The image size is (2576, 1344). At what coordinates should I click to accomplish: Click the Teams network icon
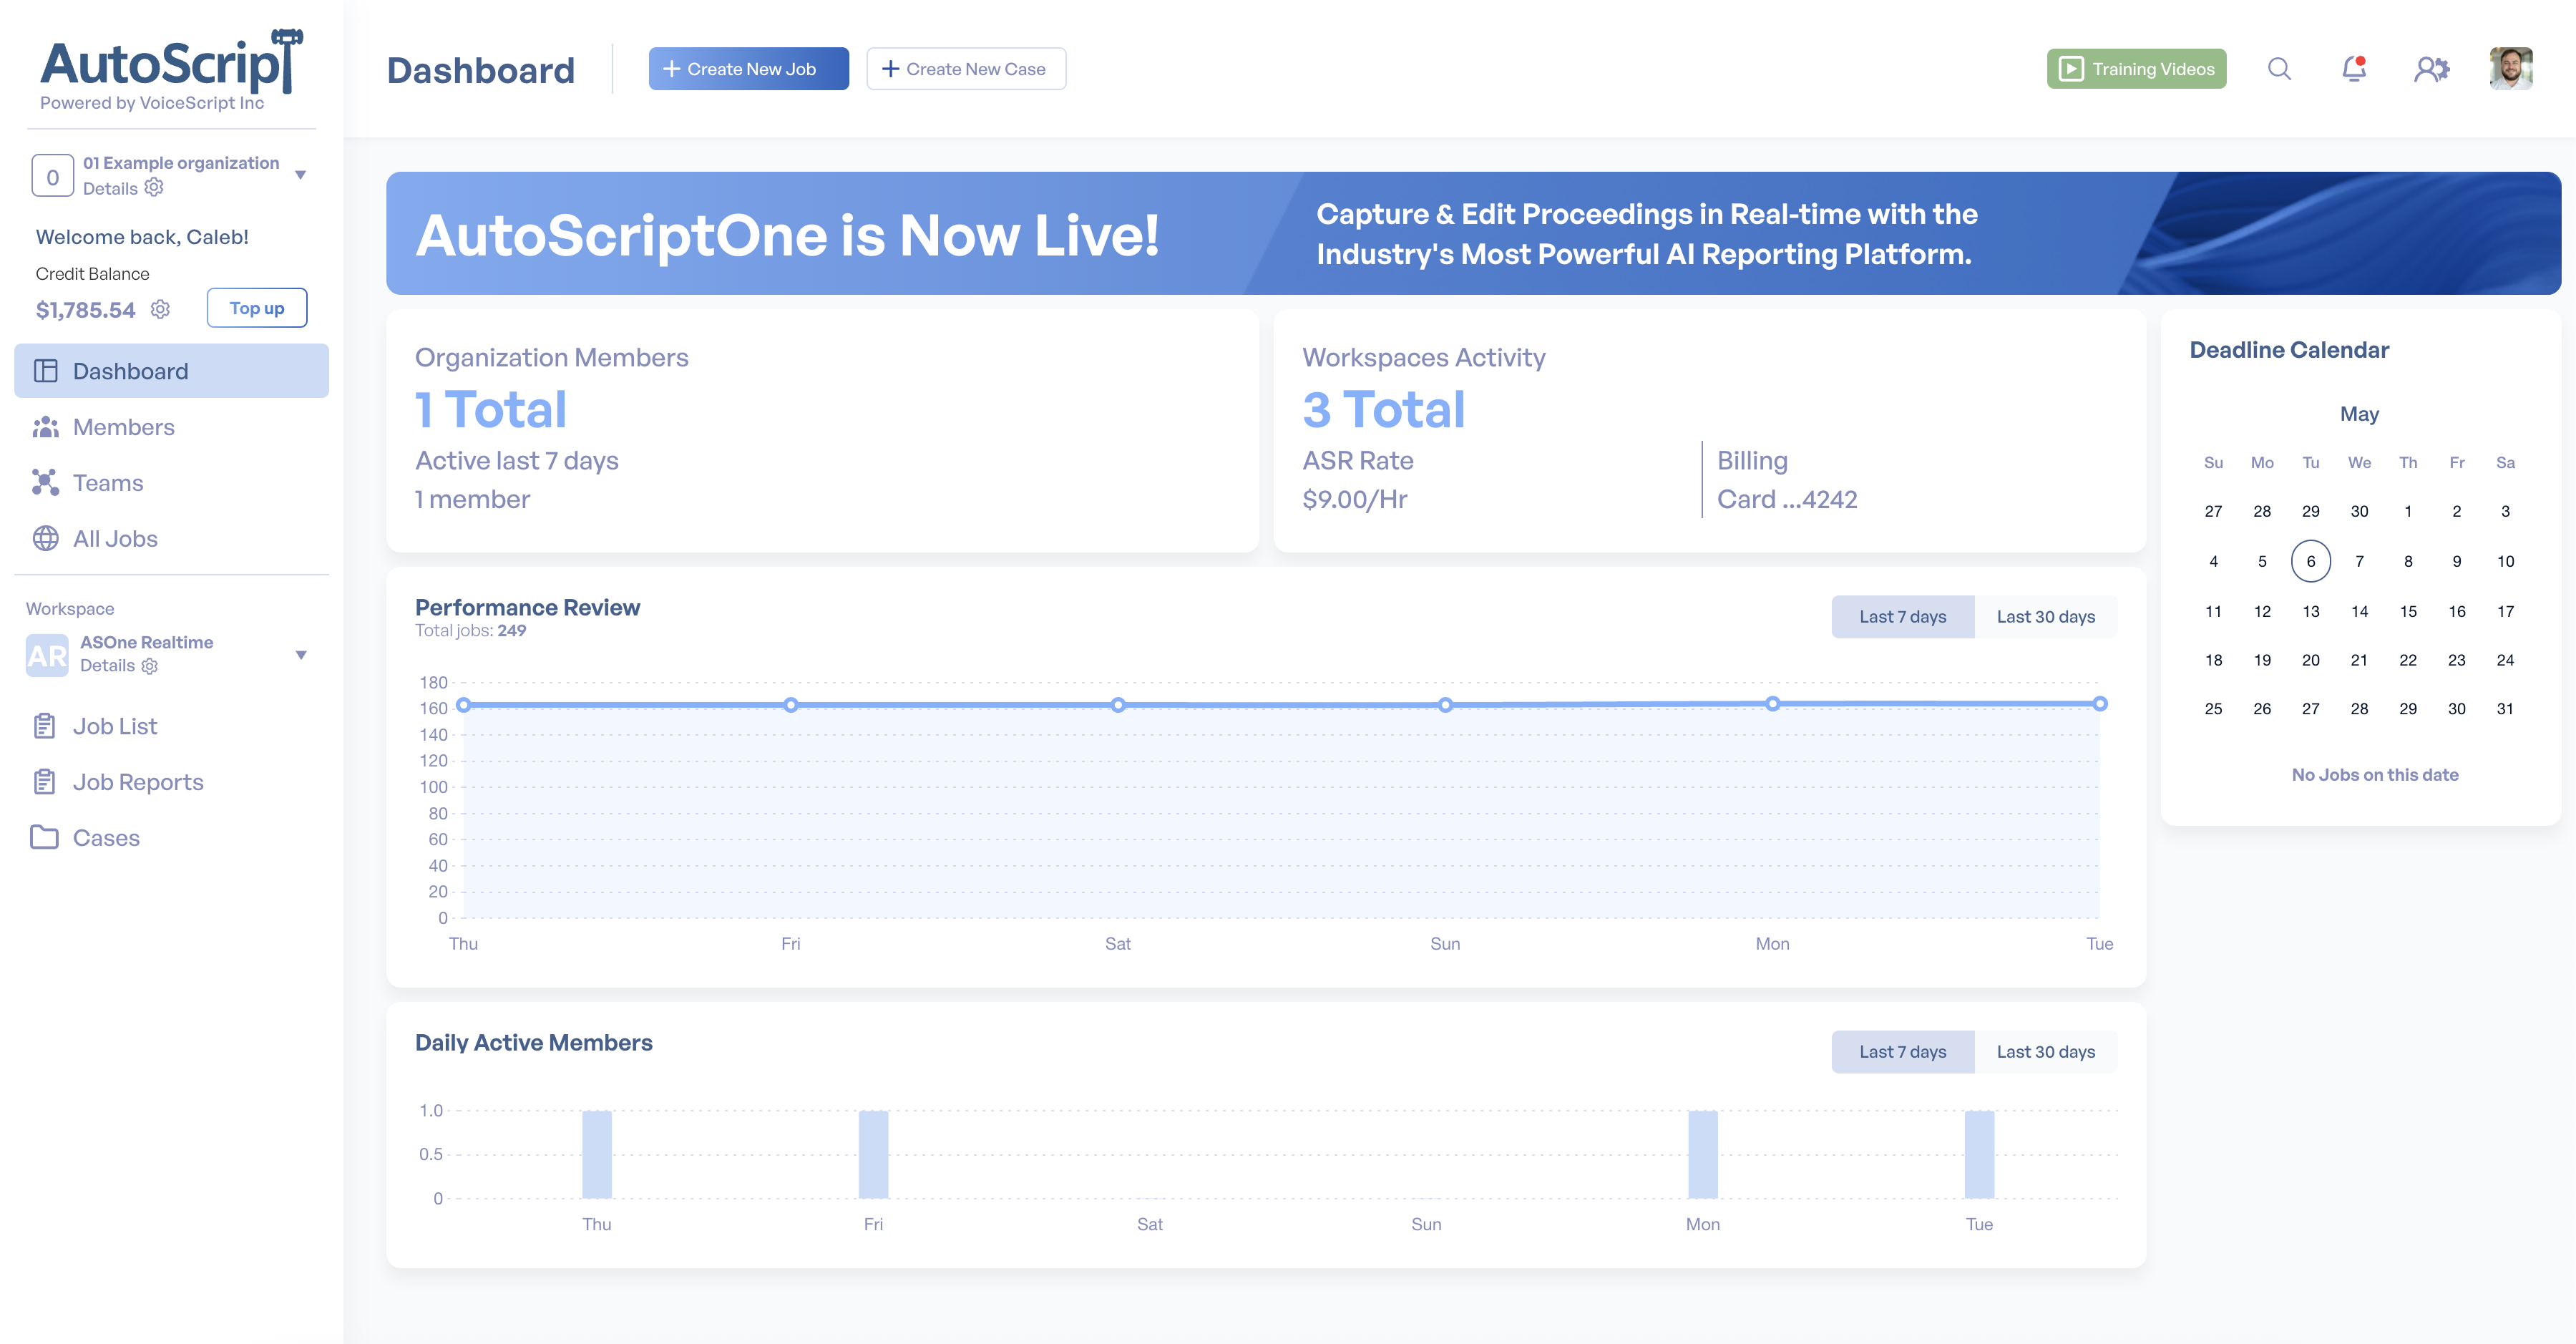[46, 482]
